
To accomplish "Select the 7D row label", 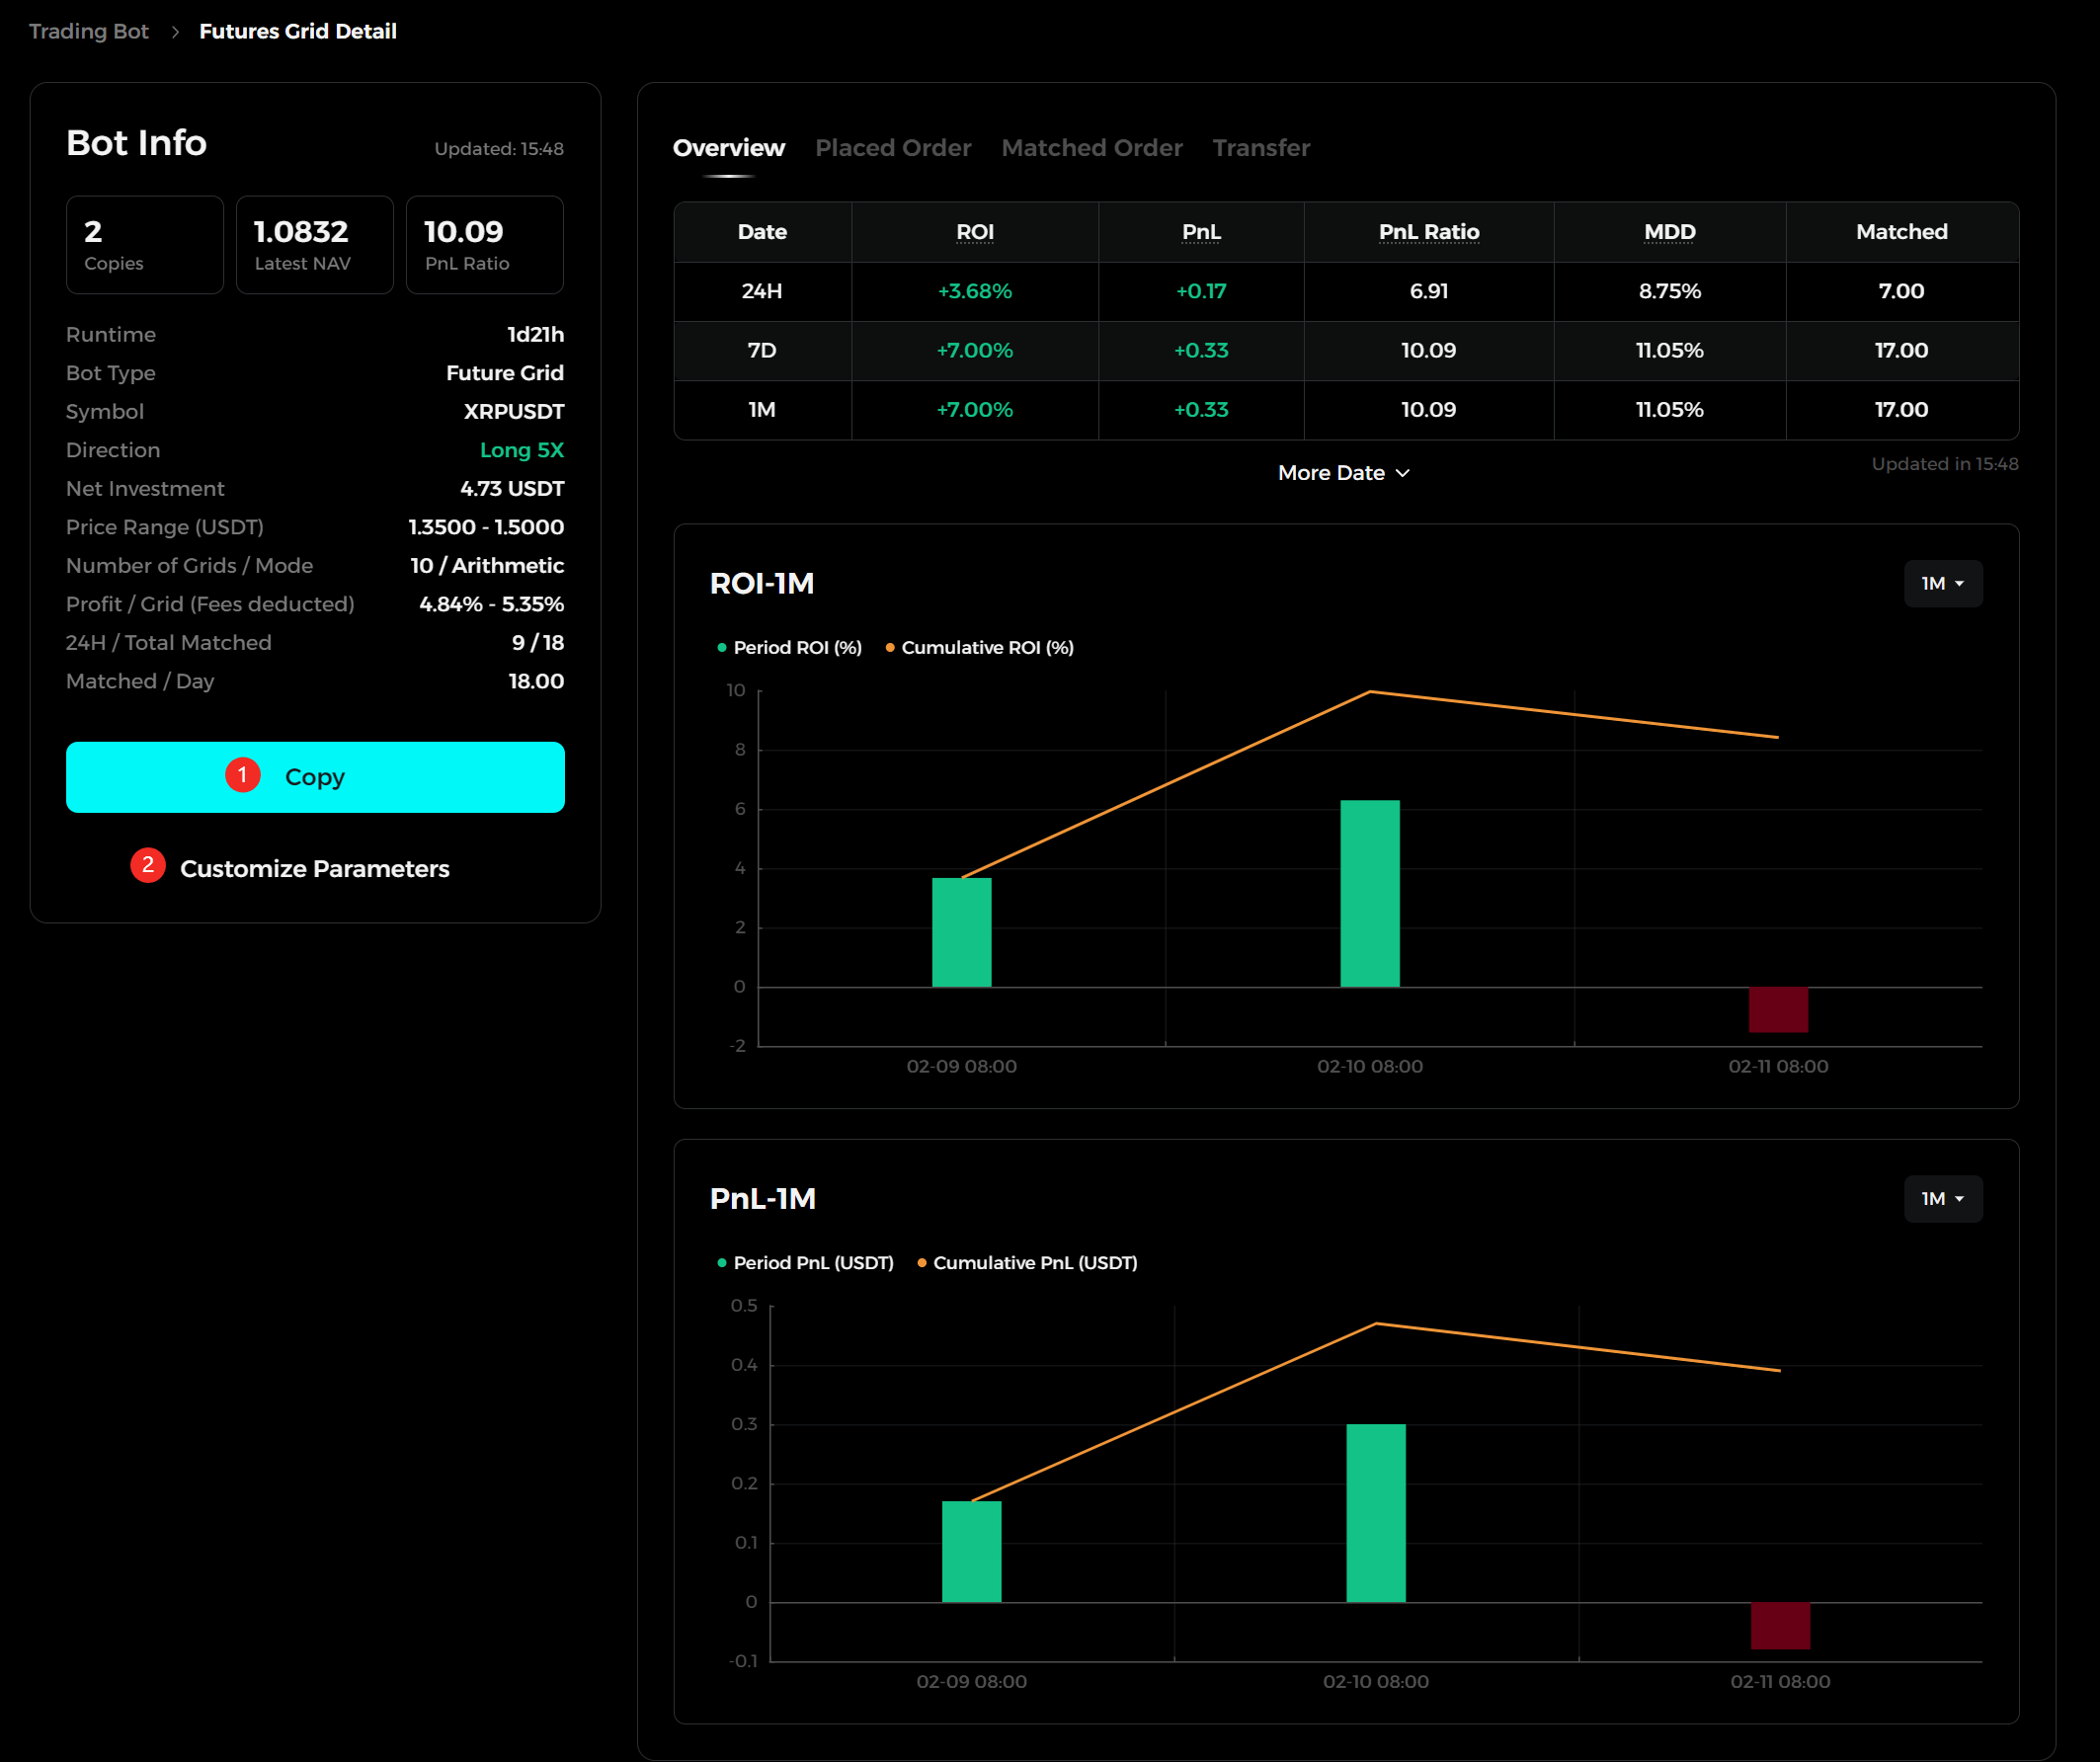I will pos(762,350).
